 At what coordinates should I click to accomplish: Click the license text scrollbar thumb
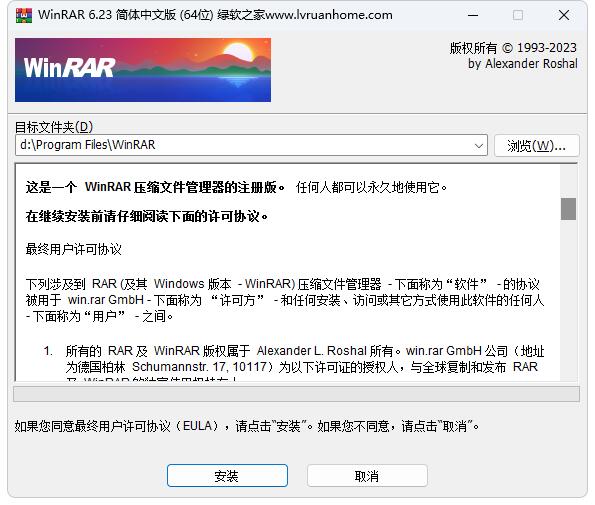coord(568,209)
